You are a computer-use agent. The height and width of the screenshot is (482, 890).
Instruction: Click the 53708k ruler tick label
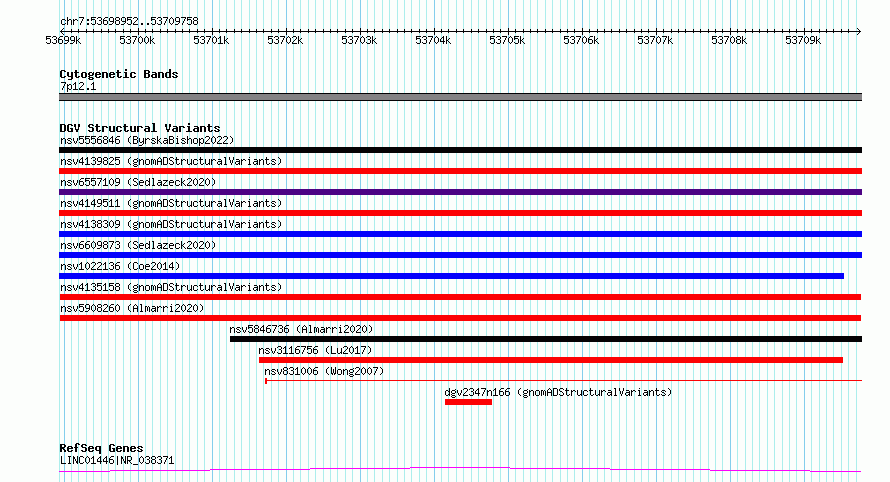[x=729, y=40]
